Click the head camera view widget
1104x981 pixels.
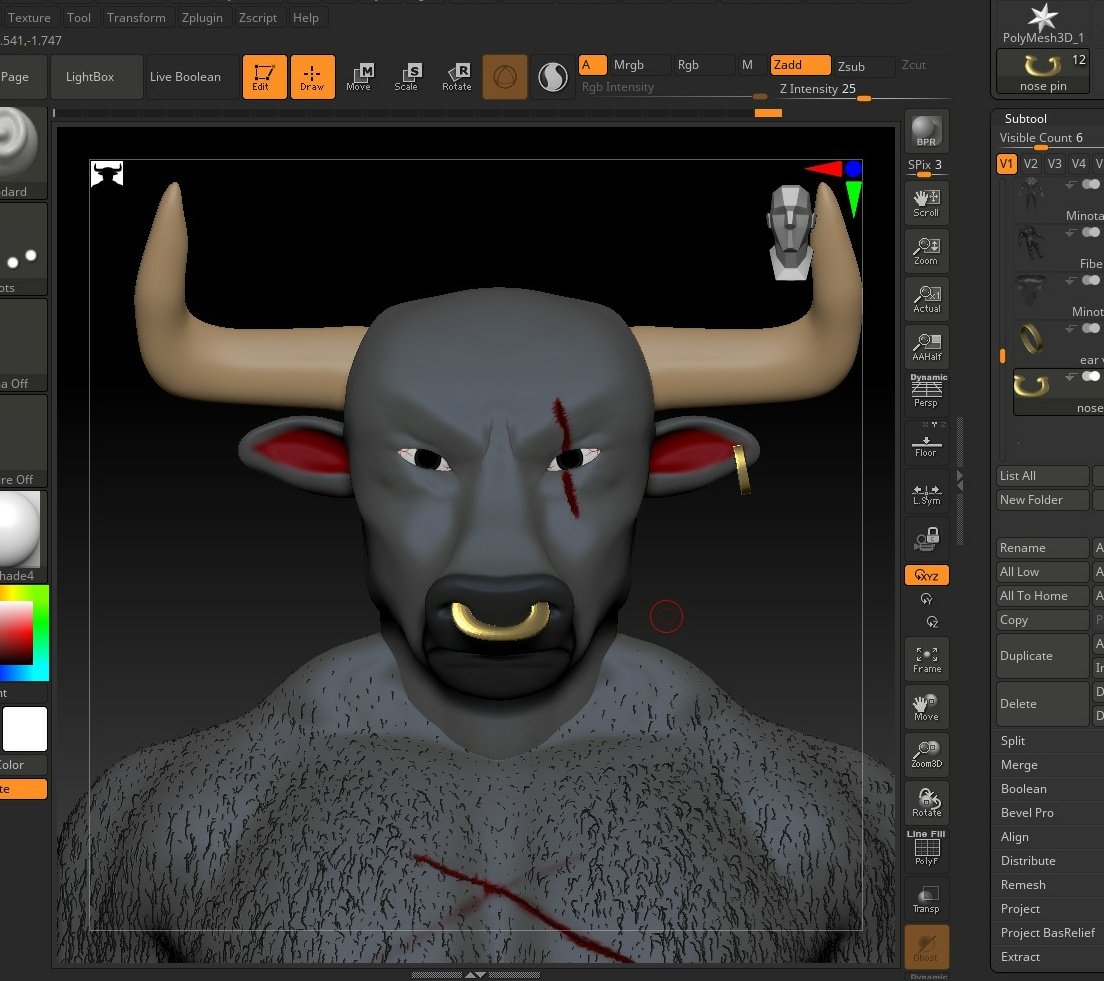click(x=791, y=232)
